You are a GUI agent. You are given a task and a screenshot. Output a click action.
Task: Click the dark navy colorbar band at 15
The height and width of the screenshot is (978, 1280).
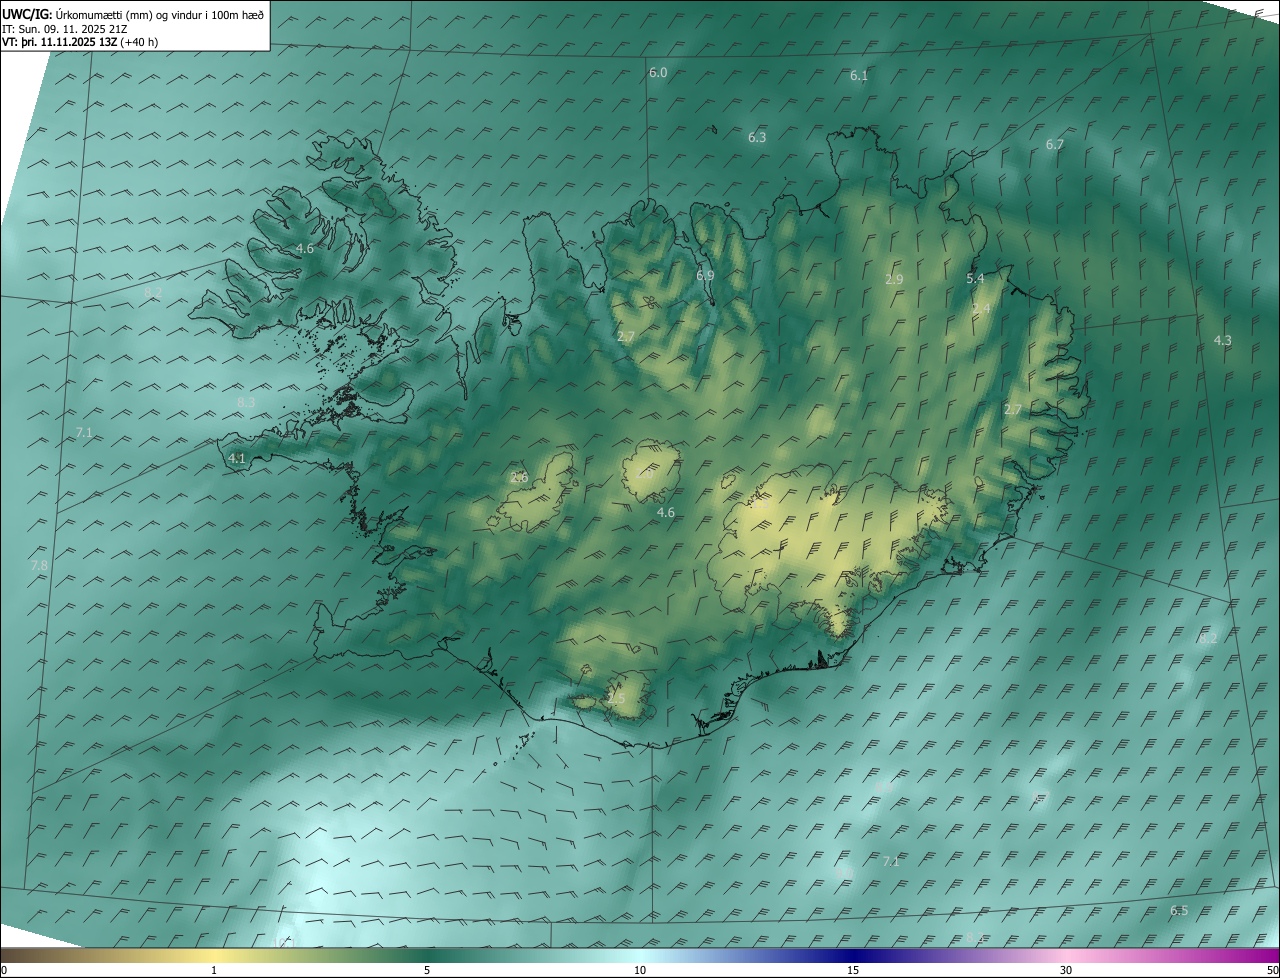pyautogui.click(x=853, y=956)
